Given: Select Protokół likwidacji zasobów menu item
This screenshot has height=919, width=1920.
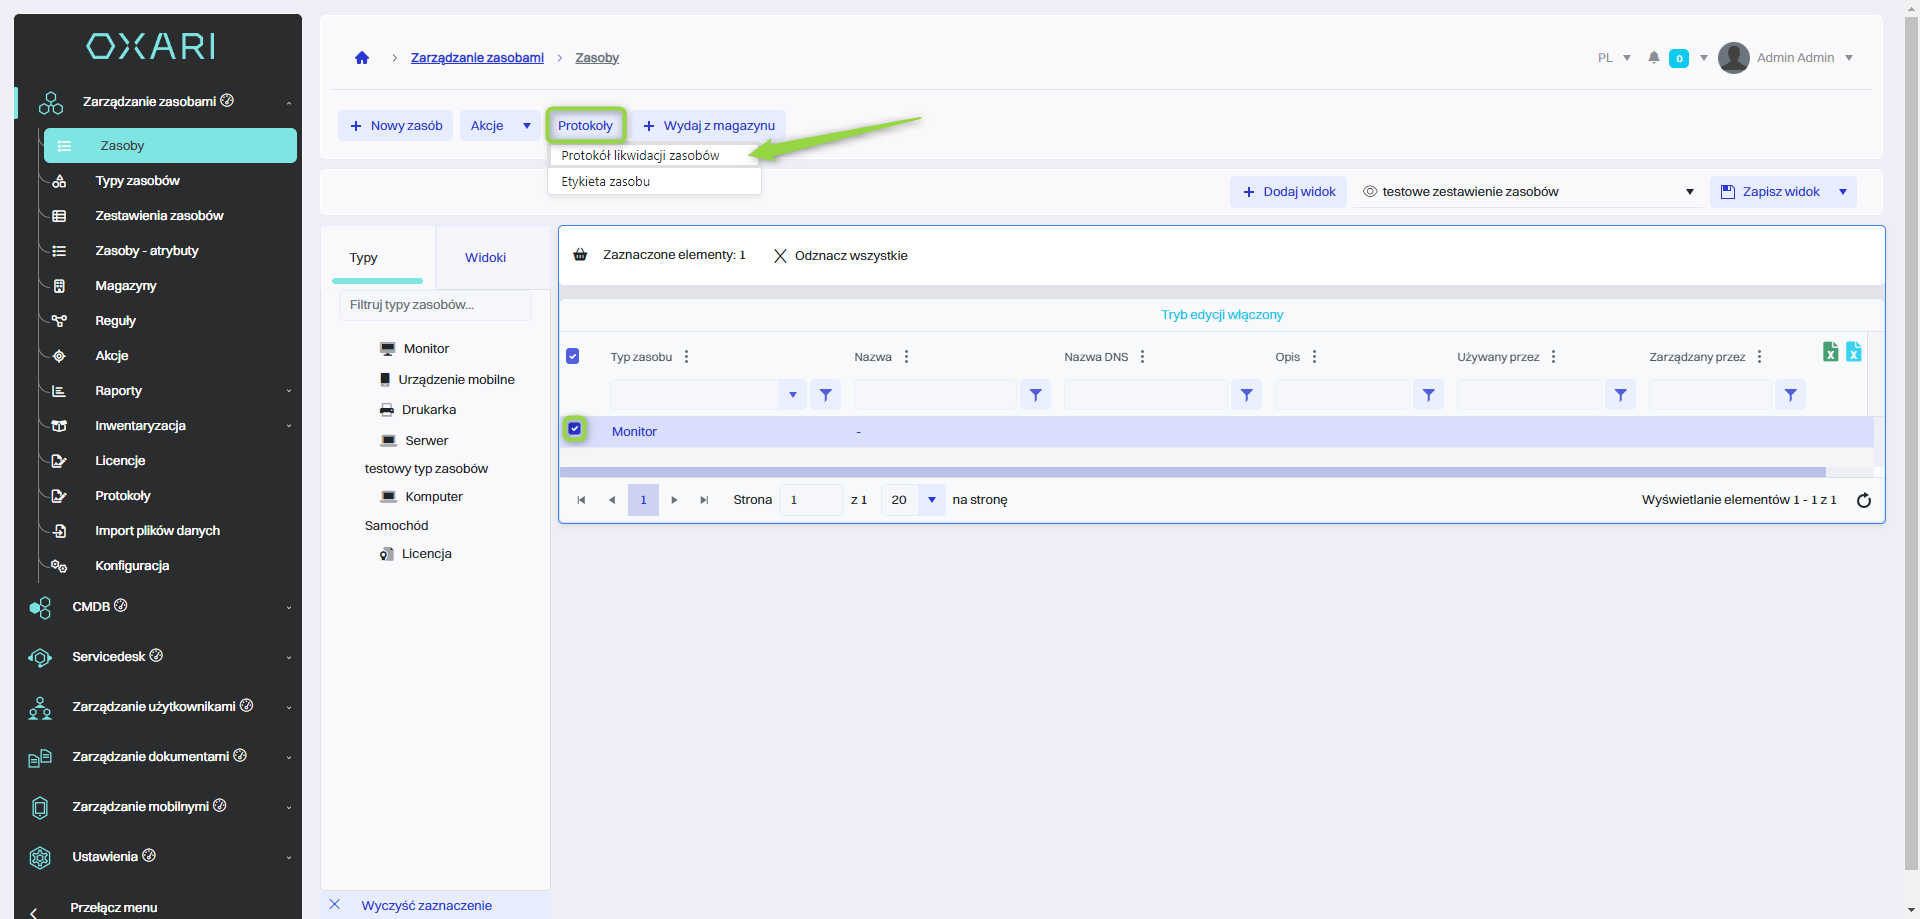Looking at the screenshot, I should pyautogui.click(x=640, y=156).
